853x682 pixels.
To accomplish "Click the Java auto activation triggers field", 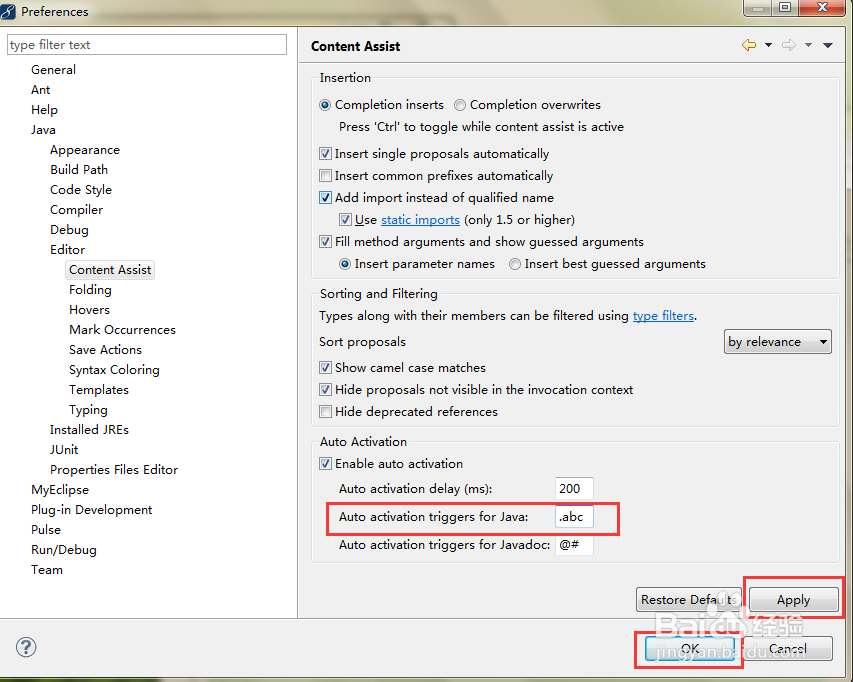I will point(574,517).
